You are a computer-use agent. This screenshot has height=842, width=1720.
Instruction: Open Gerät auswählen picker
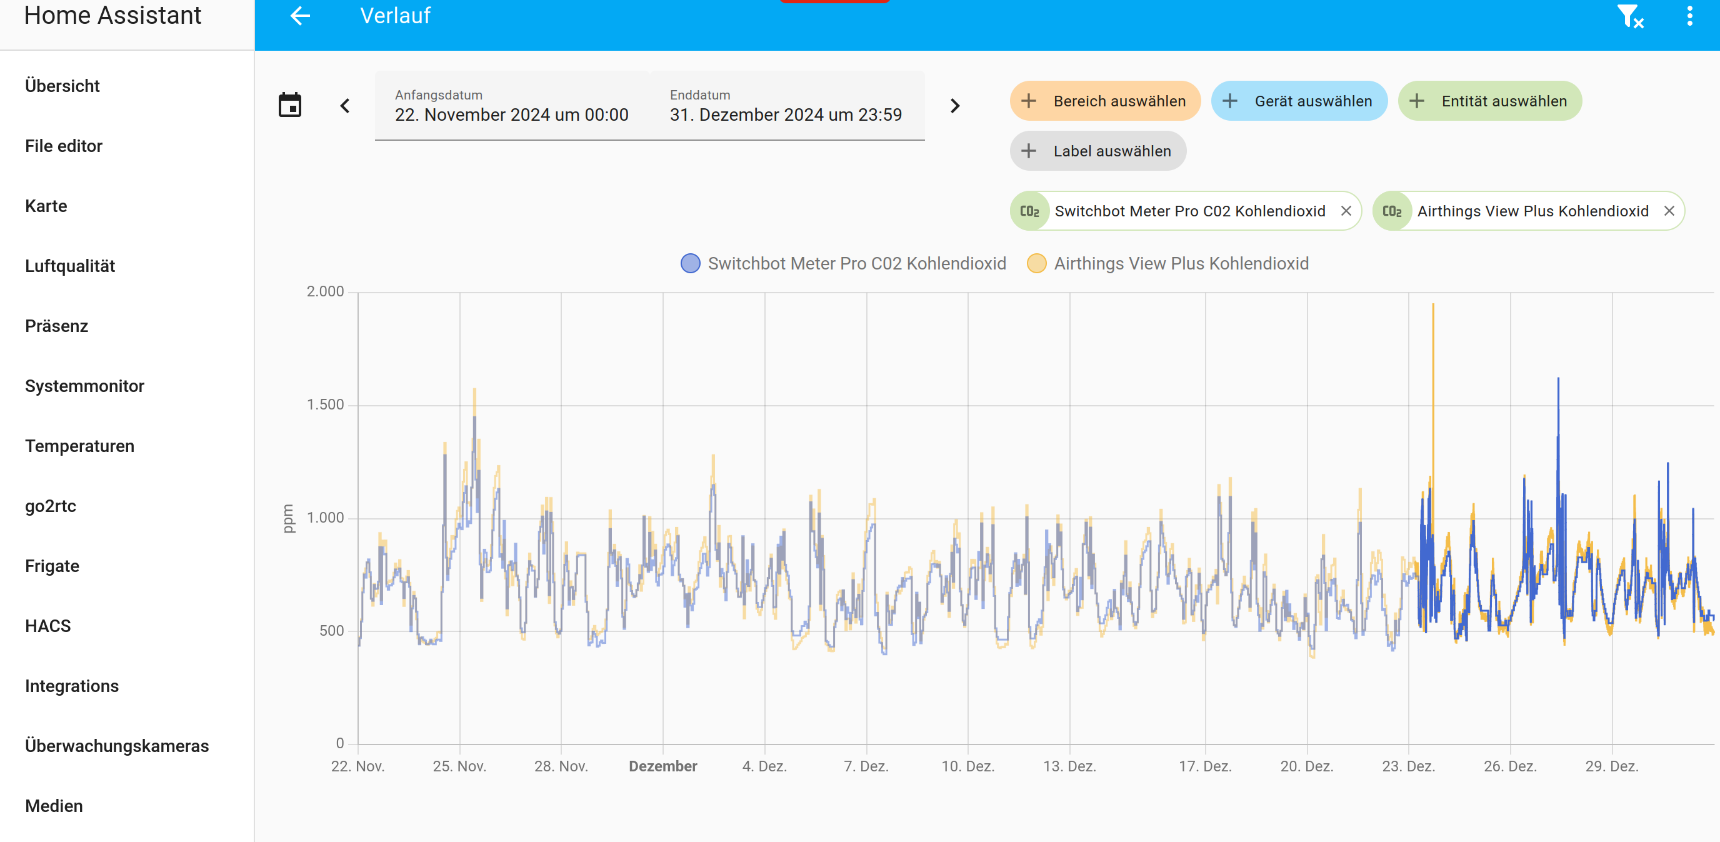coord(1299,101)
